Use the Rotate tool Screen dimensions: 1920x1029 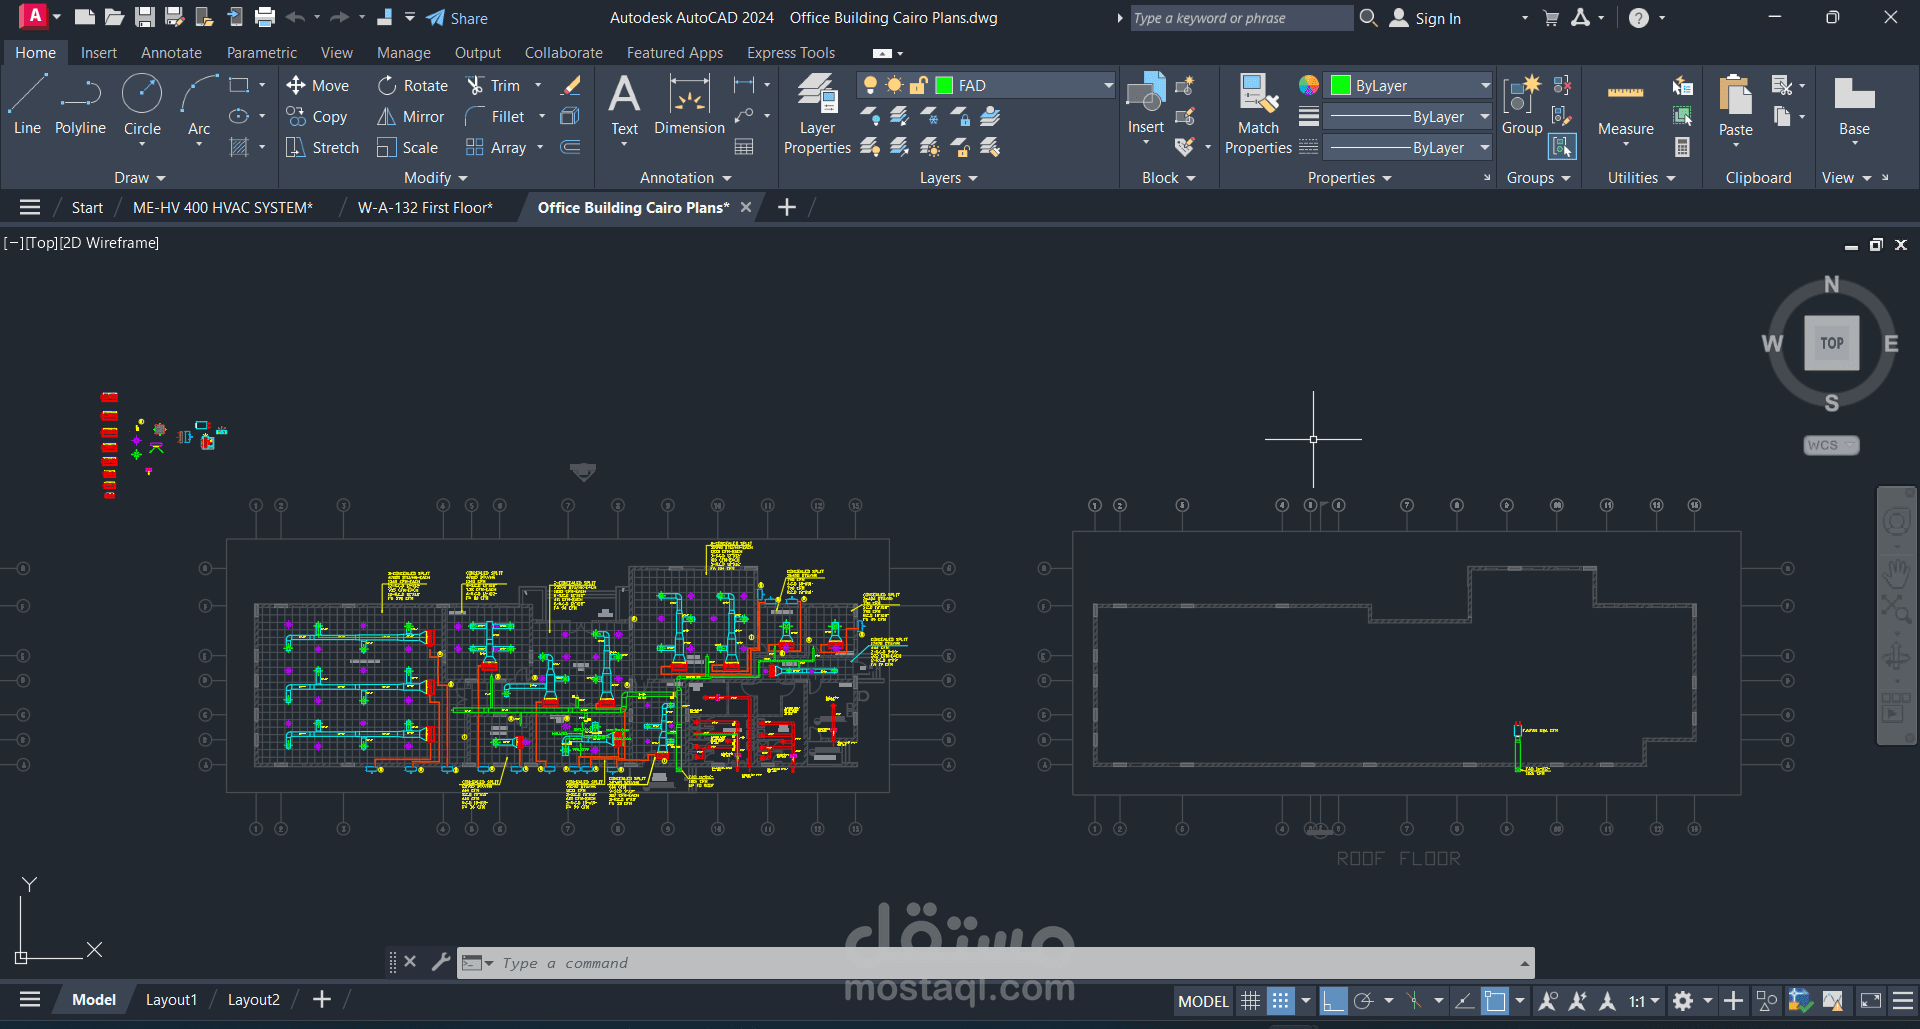[413, 86]
